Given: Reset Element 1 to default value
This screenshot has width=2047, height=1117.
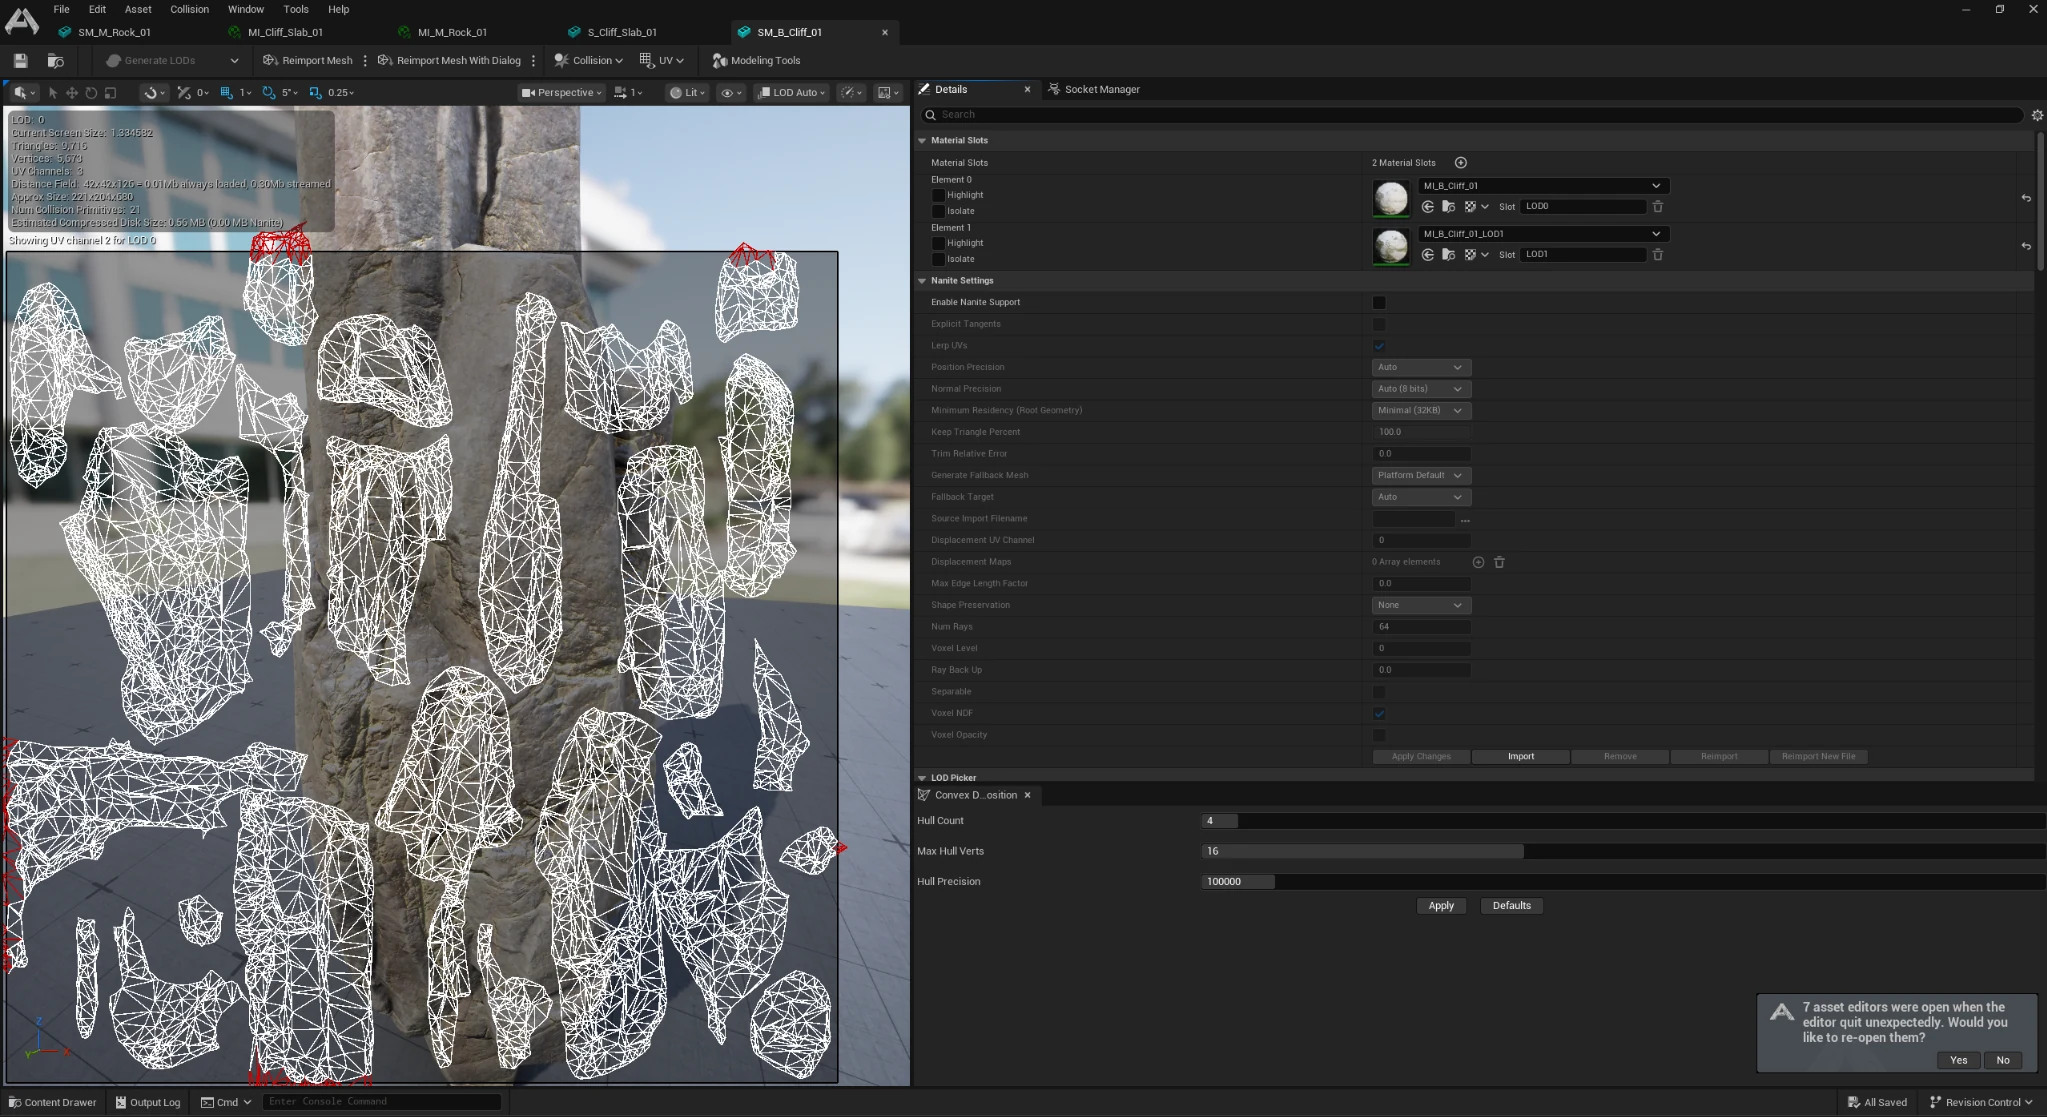Looking at the screenshot, I should pyautogui.click(x=2026, y=246).
